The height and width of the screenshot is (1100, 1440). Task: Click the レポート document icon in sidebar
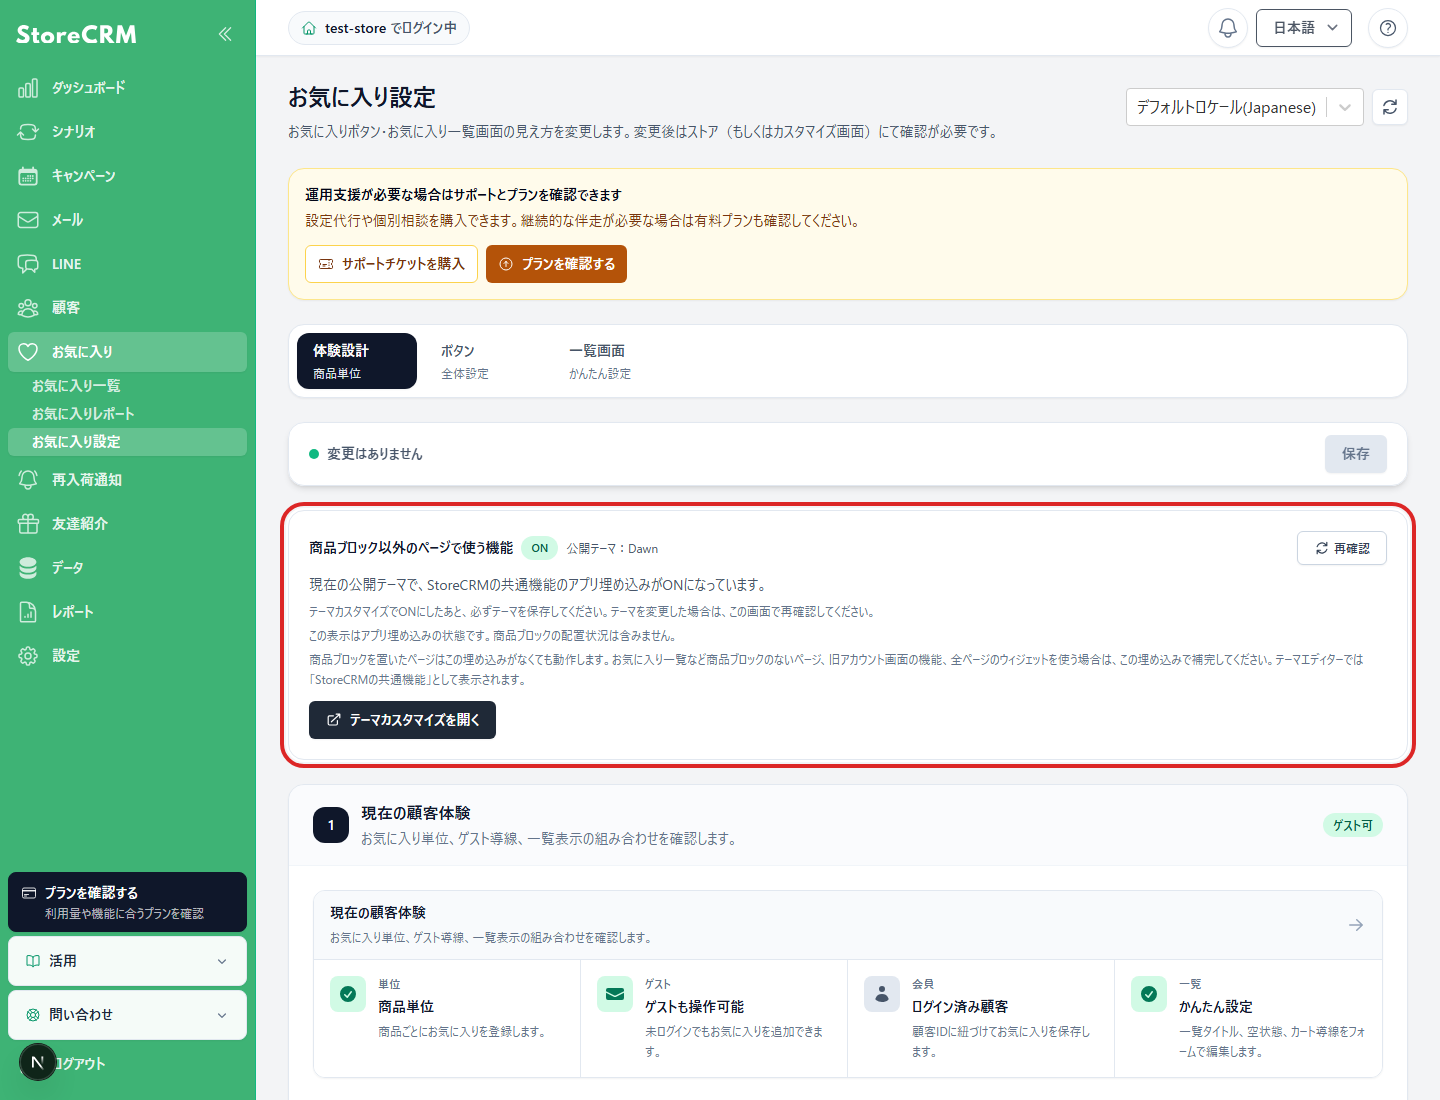(x=28, y=612)
